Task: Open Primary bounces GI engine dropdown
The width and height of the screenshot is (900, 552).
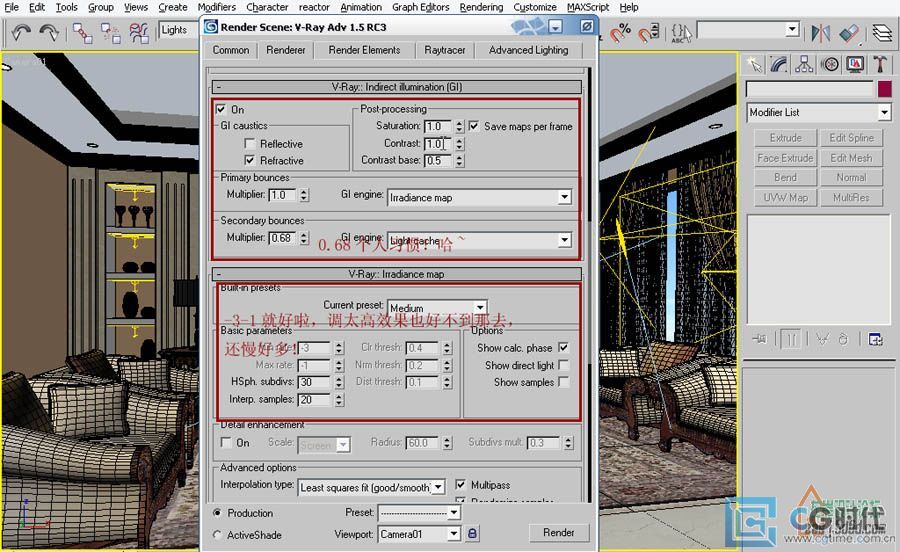Action: click(565, 197)
